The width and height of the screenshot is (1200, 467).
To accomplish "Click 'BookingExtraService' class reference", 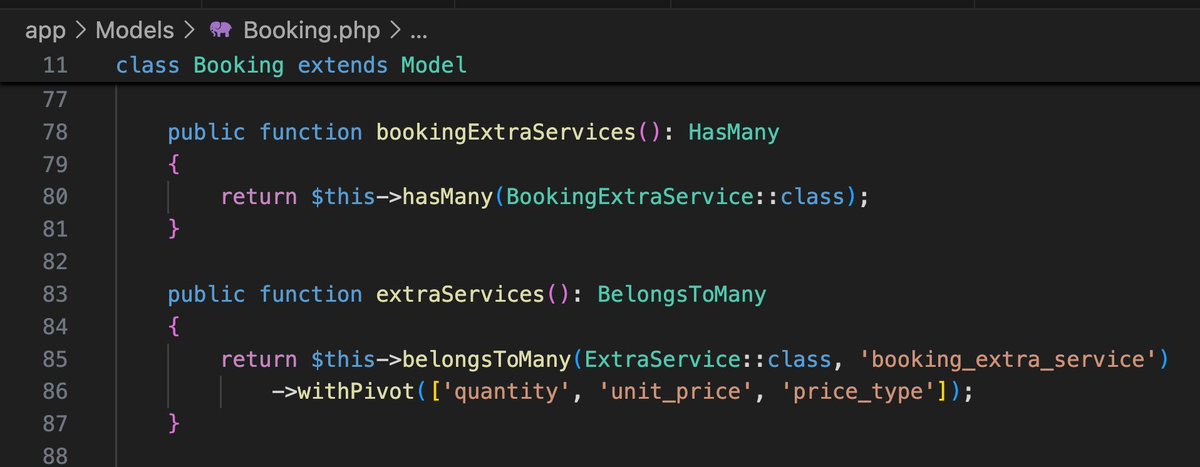I will click(630, 197).
